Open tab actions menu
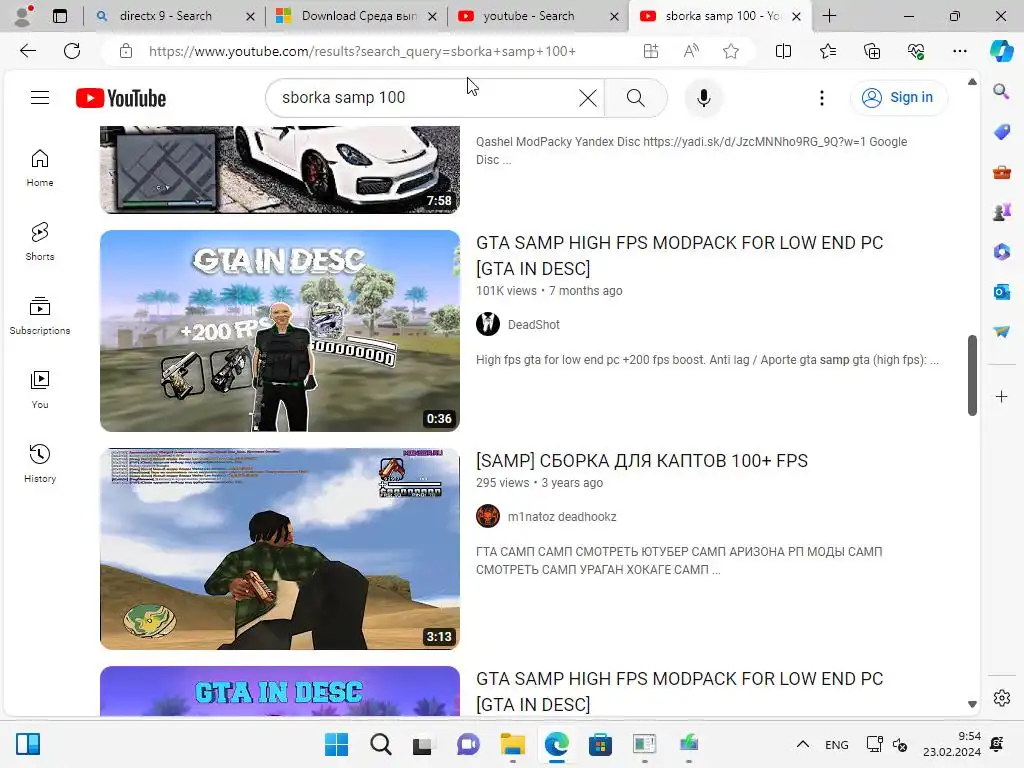Screen dimensions: 1024x768 pyautogui.click(x=59, y=16)
